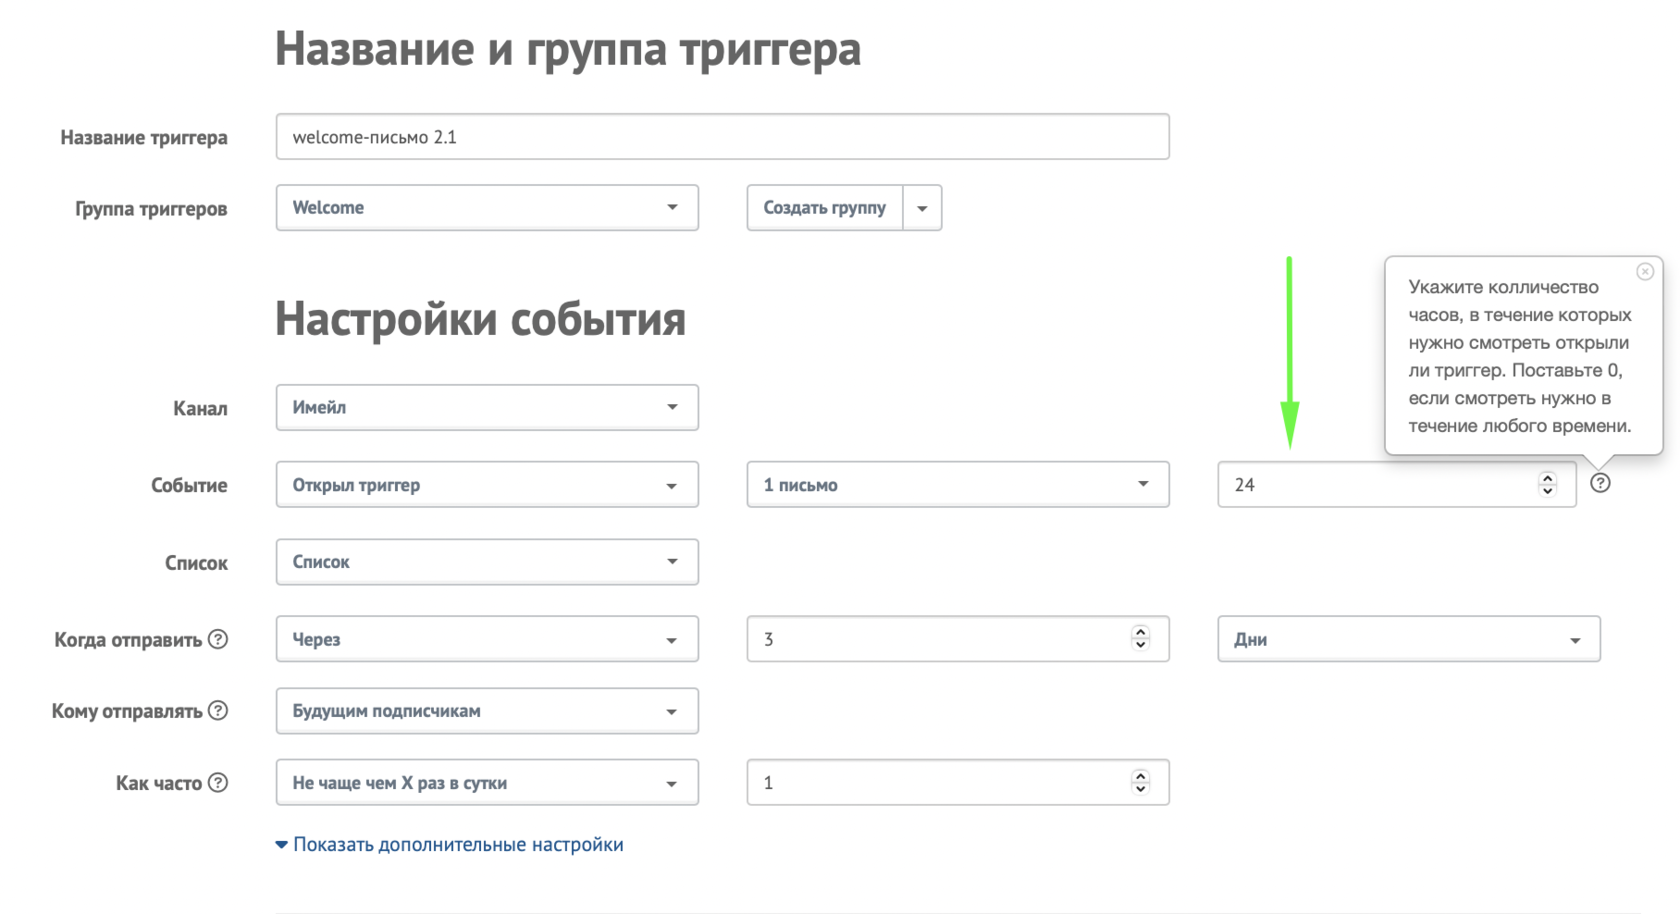Click the help icon next to Когда отправить
Viewport: 1680px width, 914px height.
tap(218, 639)
